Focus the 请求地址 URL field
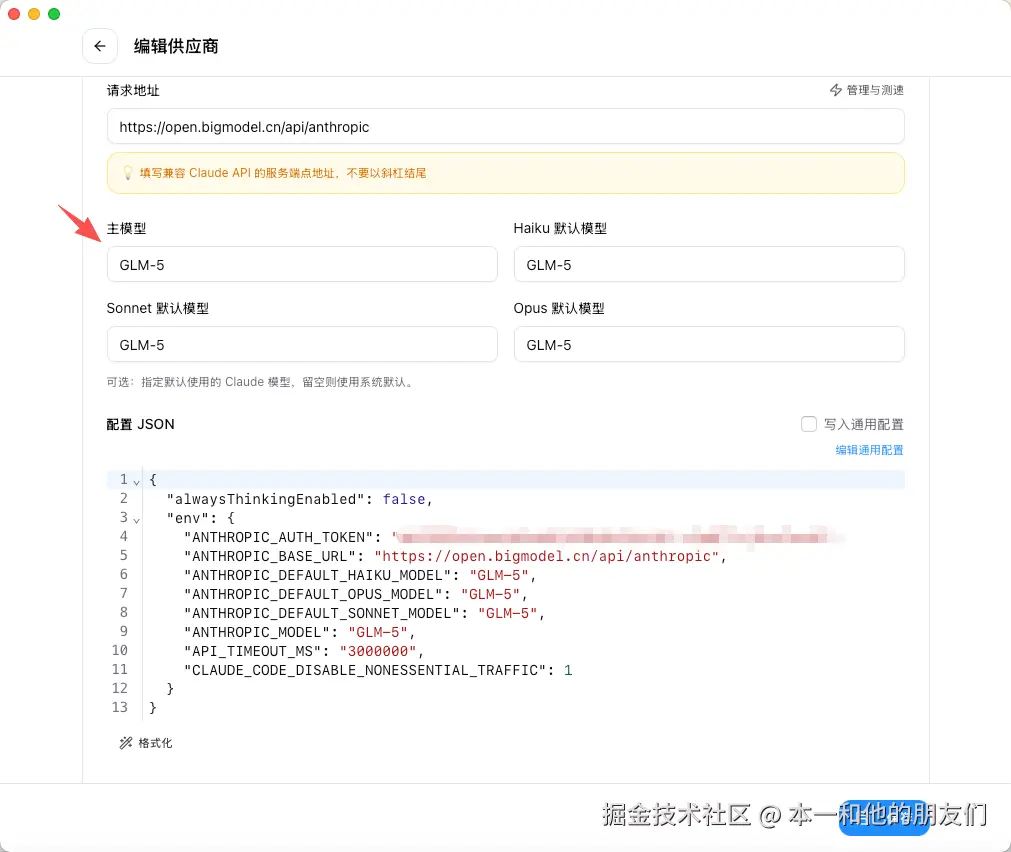The image size is (1011, 852). pyautogui.click(x=506, y=126)
